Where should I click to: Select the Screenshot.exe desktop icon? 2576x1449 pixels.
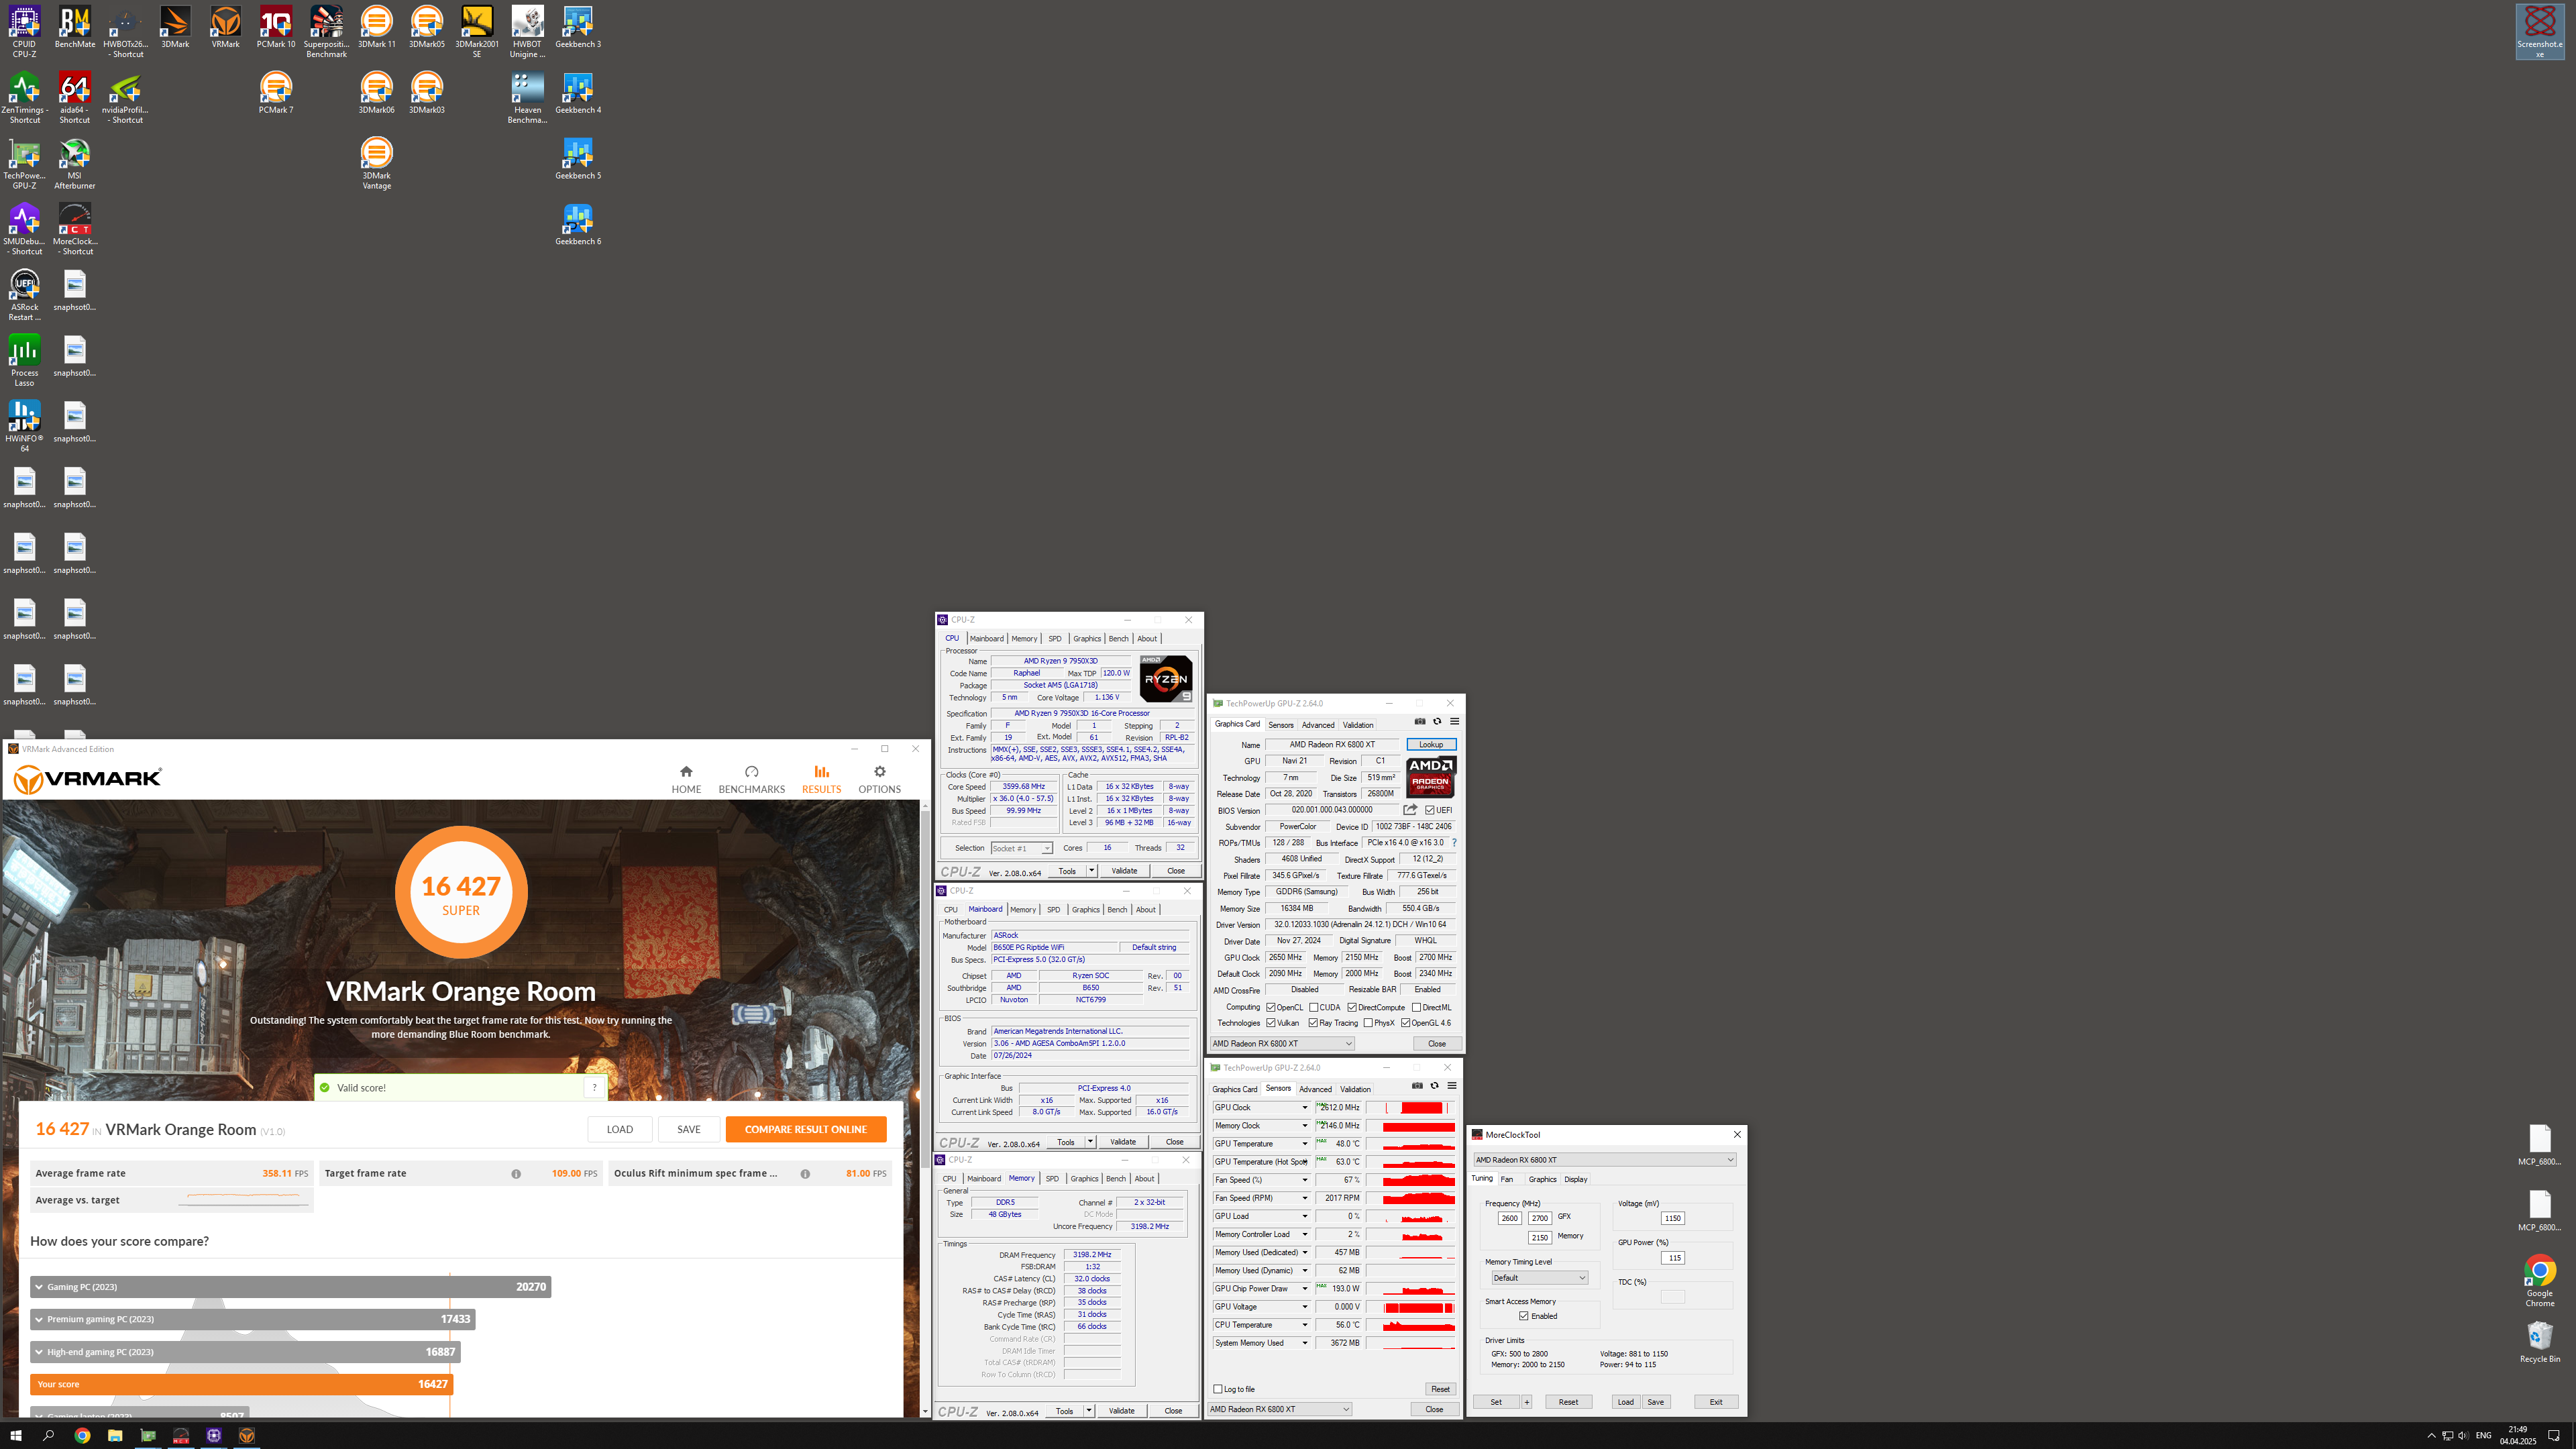coord(2539,32)
